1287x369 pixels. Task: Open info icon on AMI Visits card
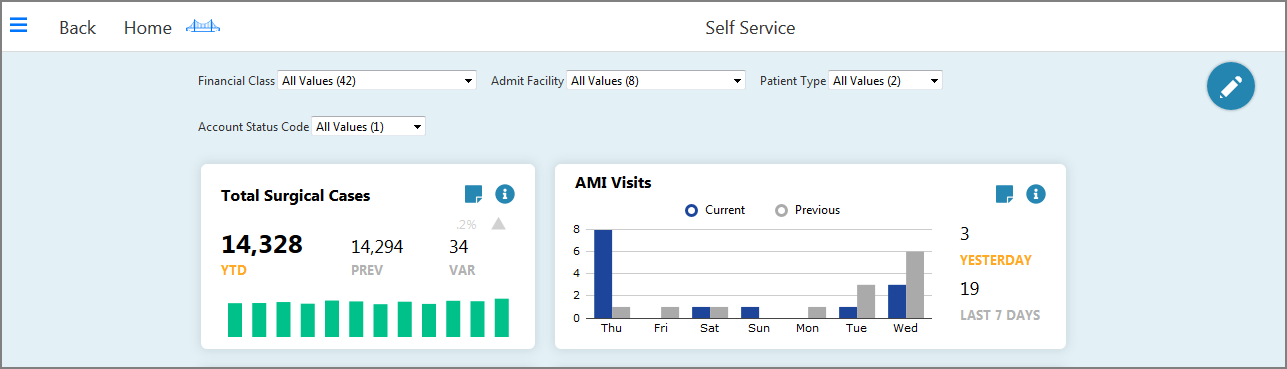1036,194
